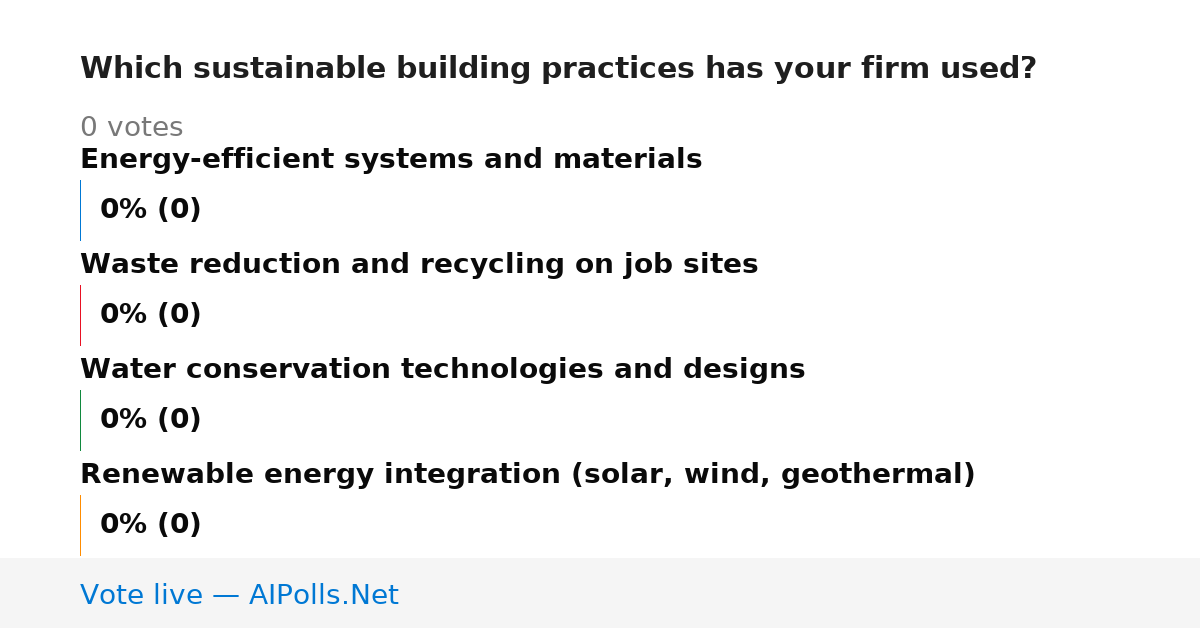Screen dimensions: 1200x628
Task: Click 0% result for Water conservation
Action: tap(124, 420)
